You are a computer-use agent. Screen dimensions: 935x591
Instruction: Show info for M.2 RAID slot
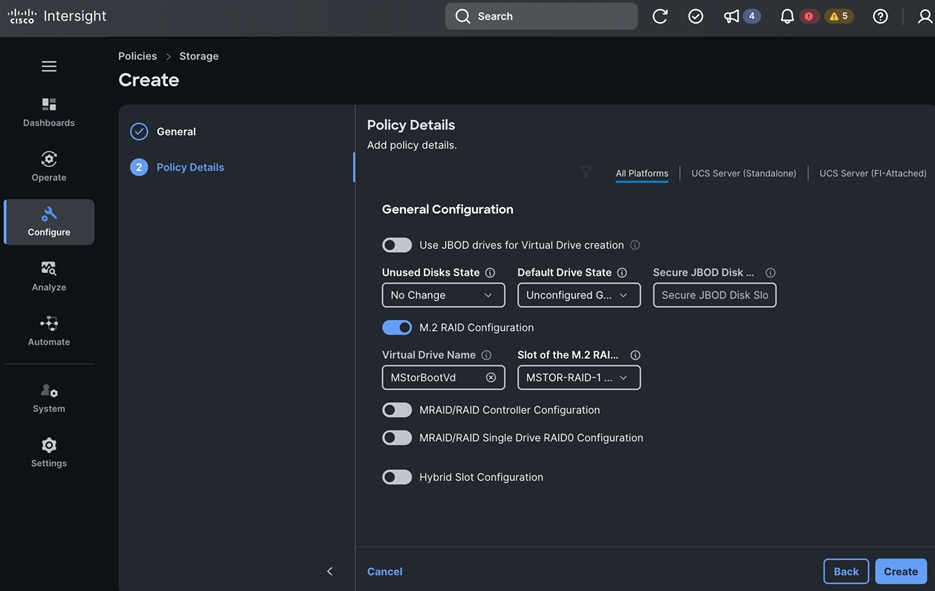pos(636,355)
